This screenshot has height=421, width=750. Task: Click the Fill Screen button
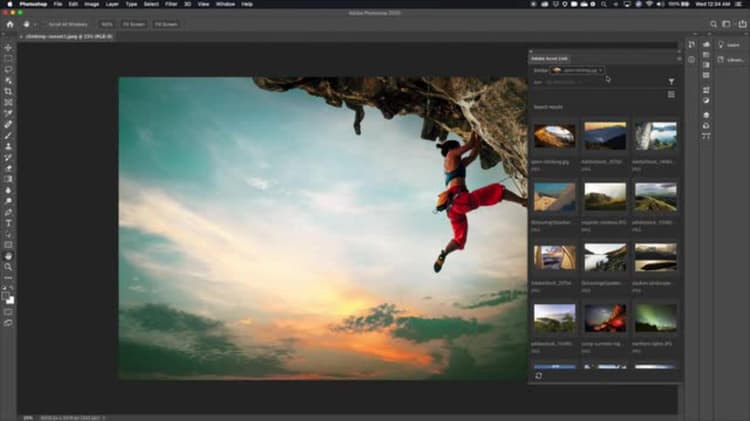[x=165, y=23]
